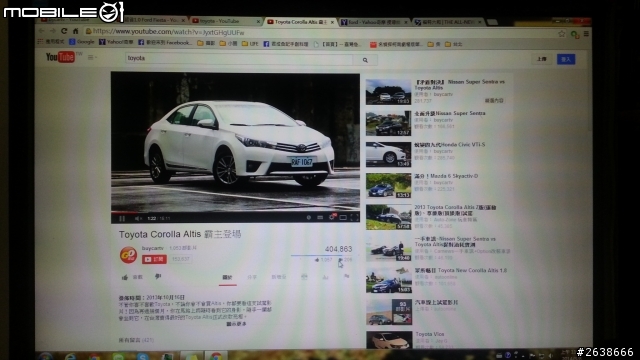The image size is (640, 360).
Task: Open the 'Nissan Super Sentra vs Toyota Altis' video thumbnail
Action: (x=388, y=92)
